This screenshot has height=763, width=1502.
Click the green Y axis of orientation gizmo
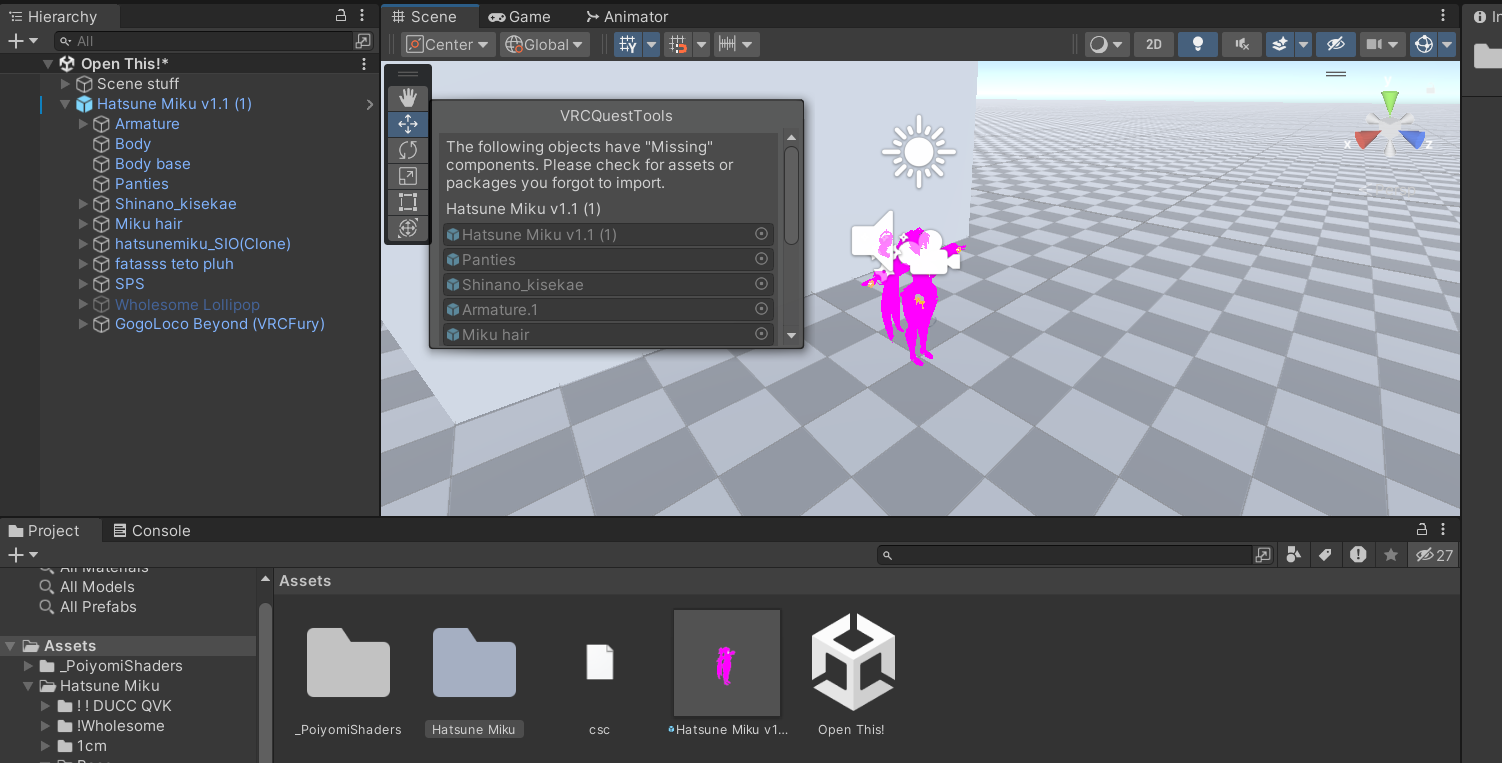1389,101
